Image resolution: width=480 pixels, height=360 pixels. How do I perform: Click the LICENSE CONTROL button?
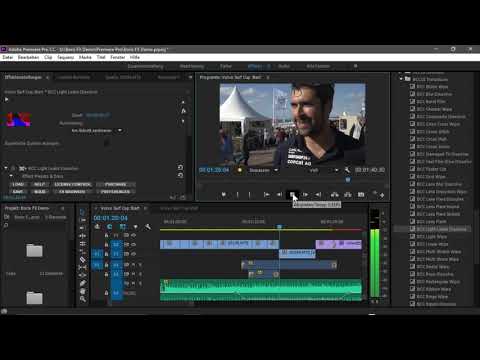coord(72,184)
